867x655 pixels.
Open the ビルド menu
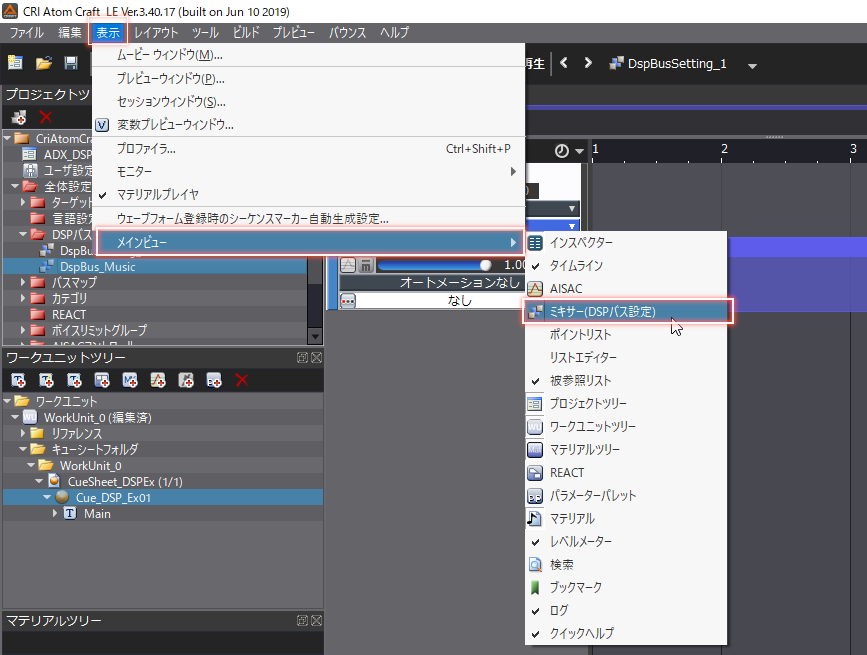(246, 33)
